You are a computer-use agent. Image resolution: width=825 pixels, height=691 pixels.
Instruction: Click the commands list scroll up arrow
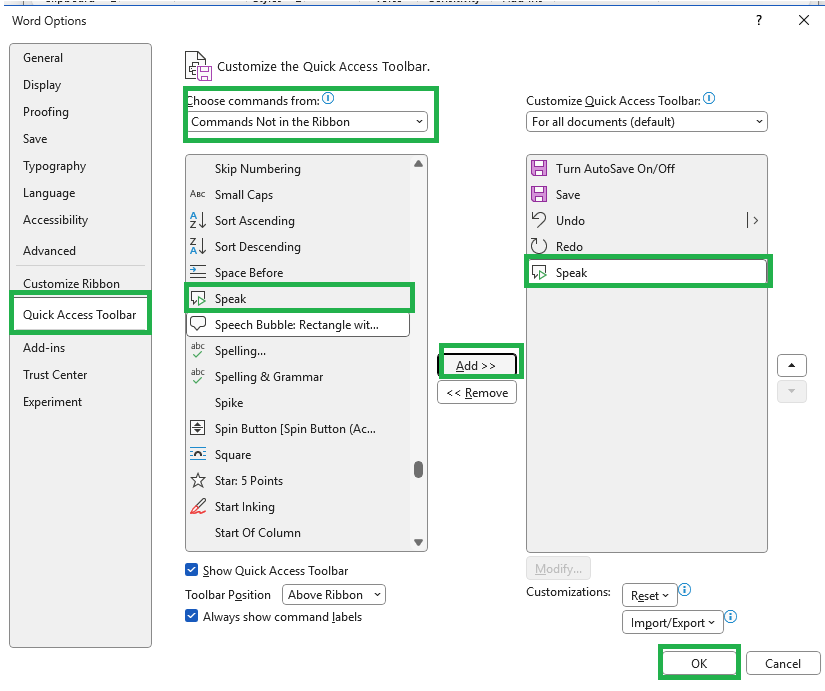click(x=418, y=164)
